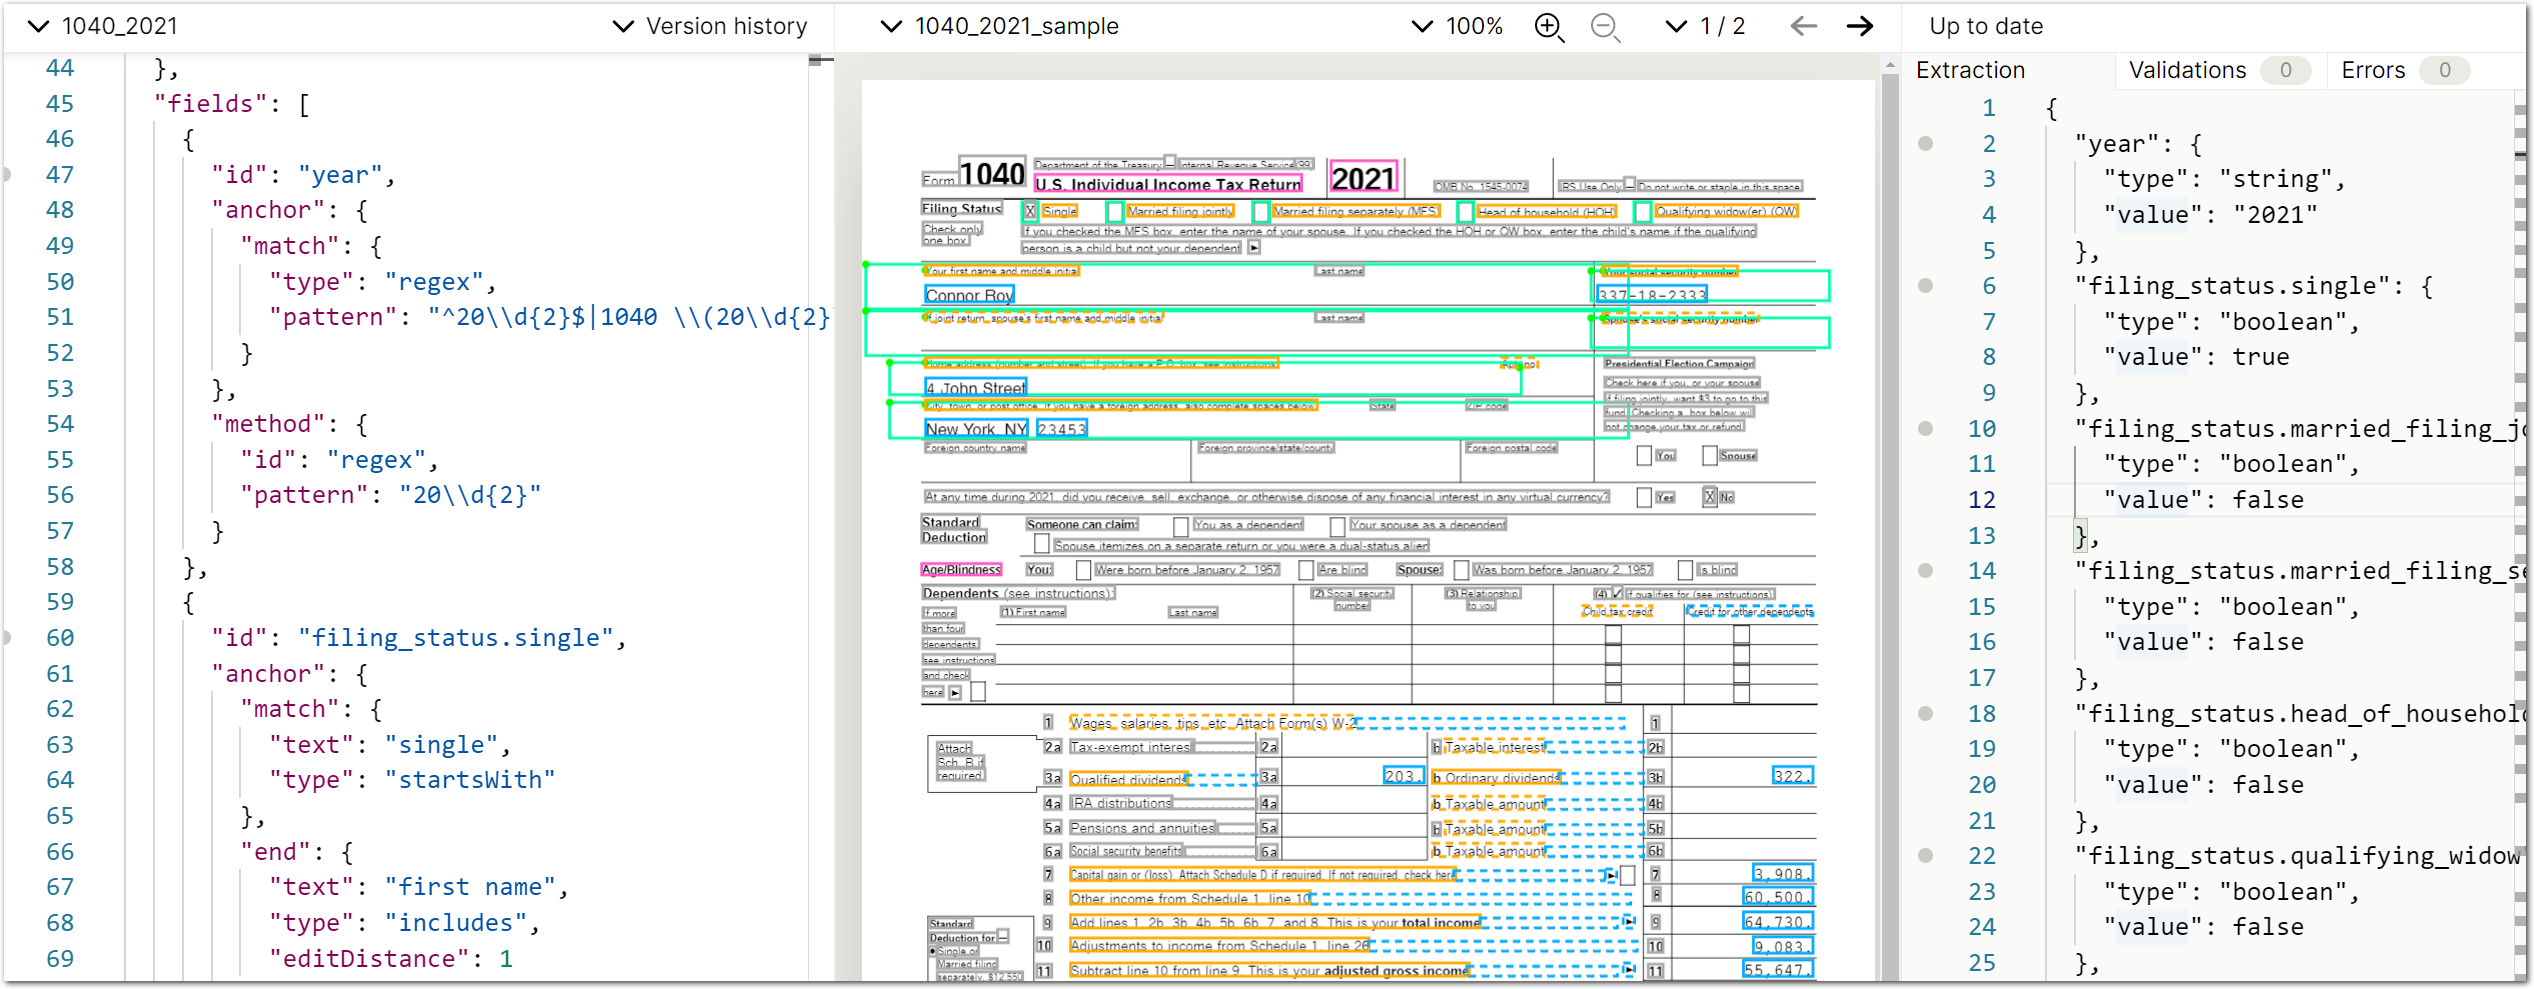Click the "editDistance": 1 line
The image size is (2534, 989).
[x=391, y=959]
